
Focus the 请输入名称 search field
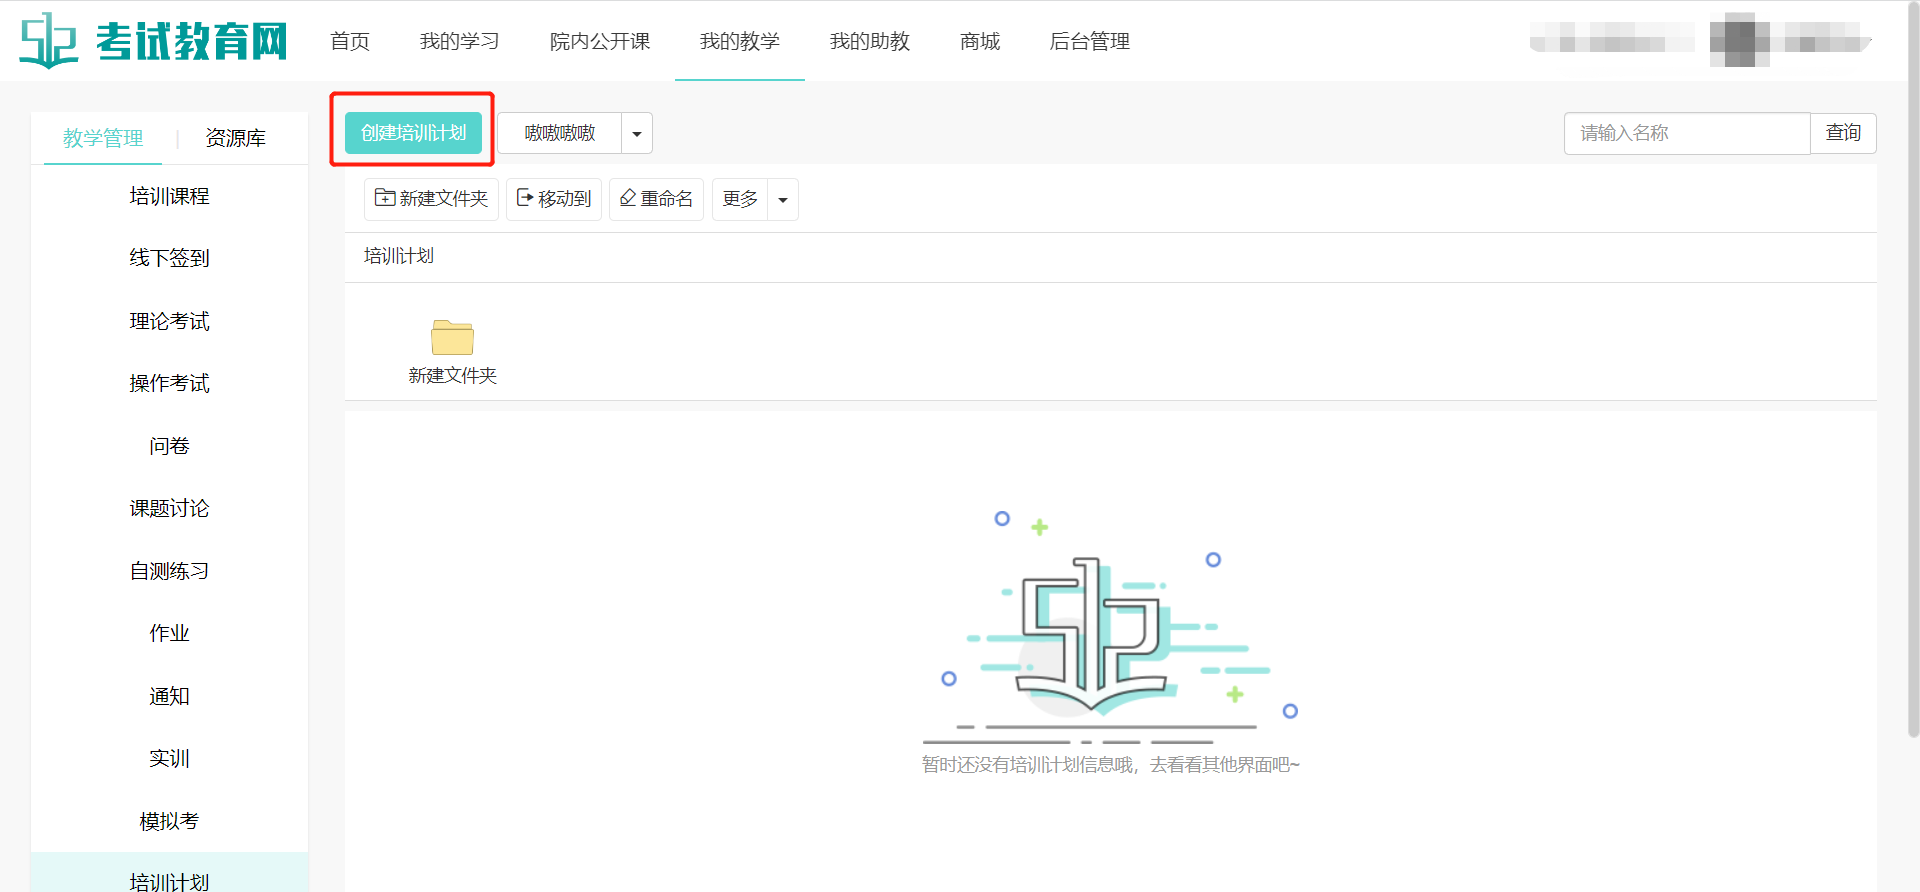pyautogui.click(x=1687, y=133)
